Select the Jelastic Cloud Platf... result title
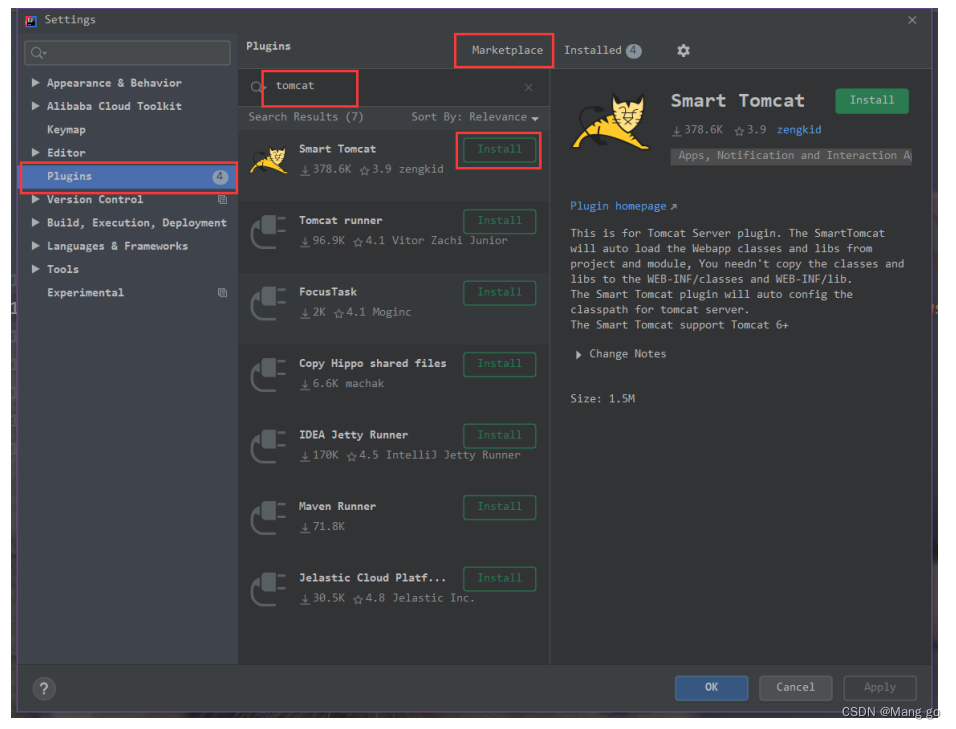This screenshot has width=956, height=729. coord(372,578)
